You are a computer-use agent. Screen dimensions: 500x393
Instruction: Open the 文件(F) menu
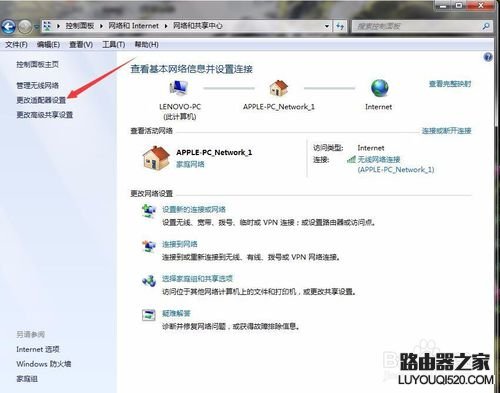(x=16, y=44)
